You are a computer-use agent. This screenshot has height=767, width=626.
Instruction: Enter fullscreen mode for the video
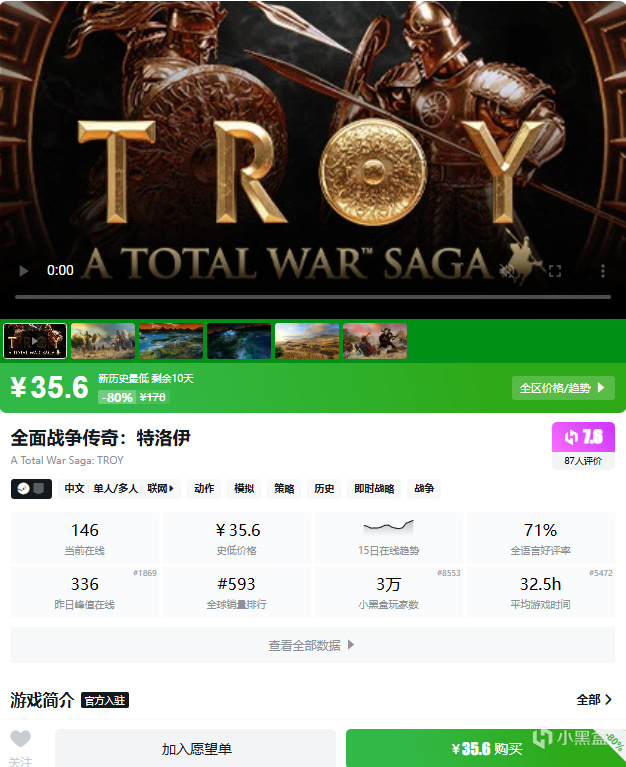(555, 271)
